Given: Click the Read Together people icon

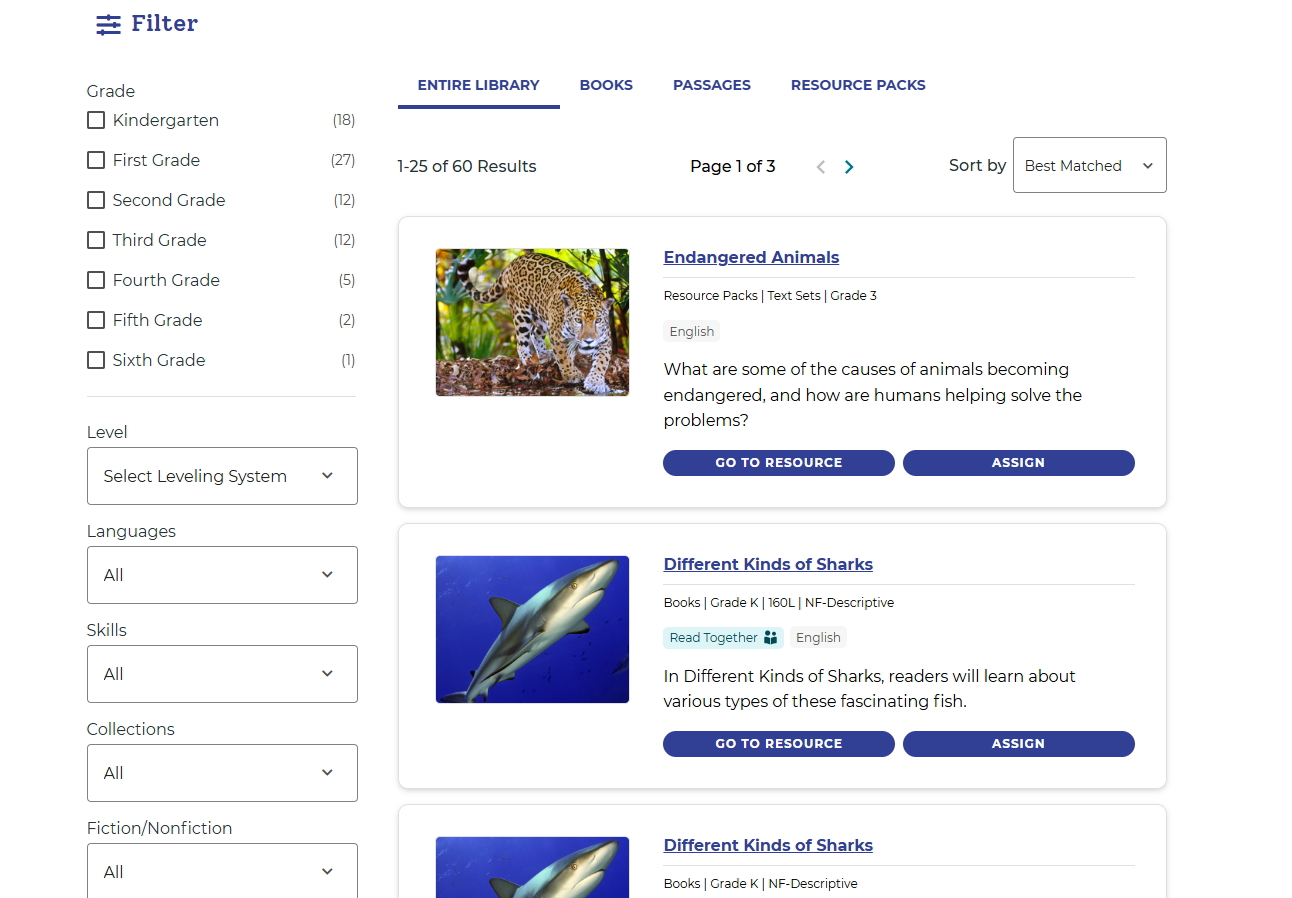Looking at the screenshot, I should tap(771, 638).
